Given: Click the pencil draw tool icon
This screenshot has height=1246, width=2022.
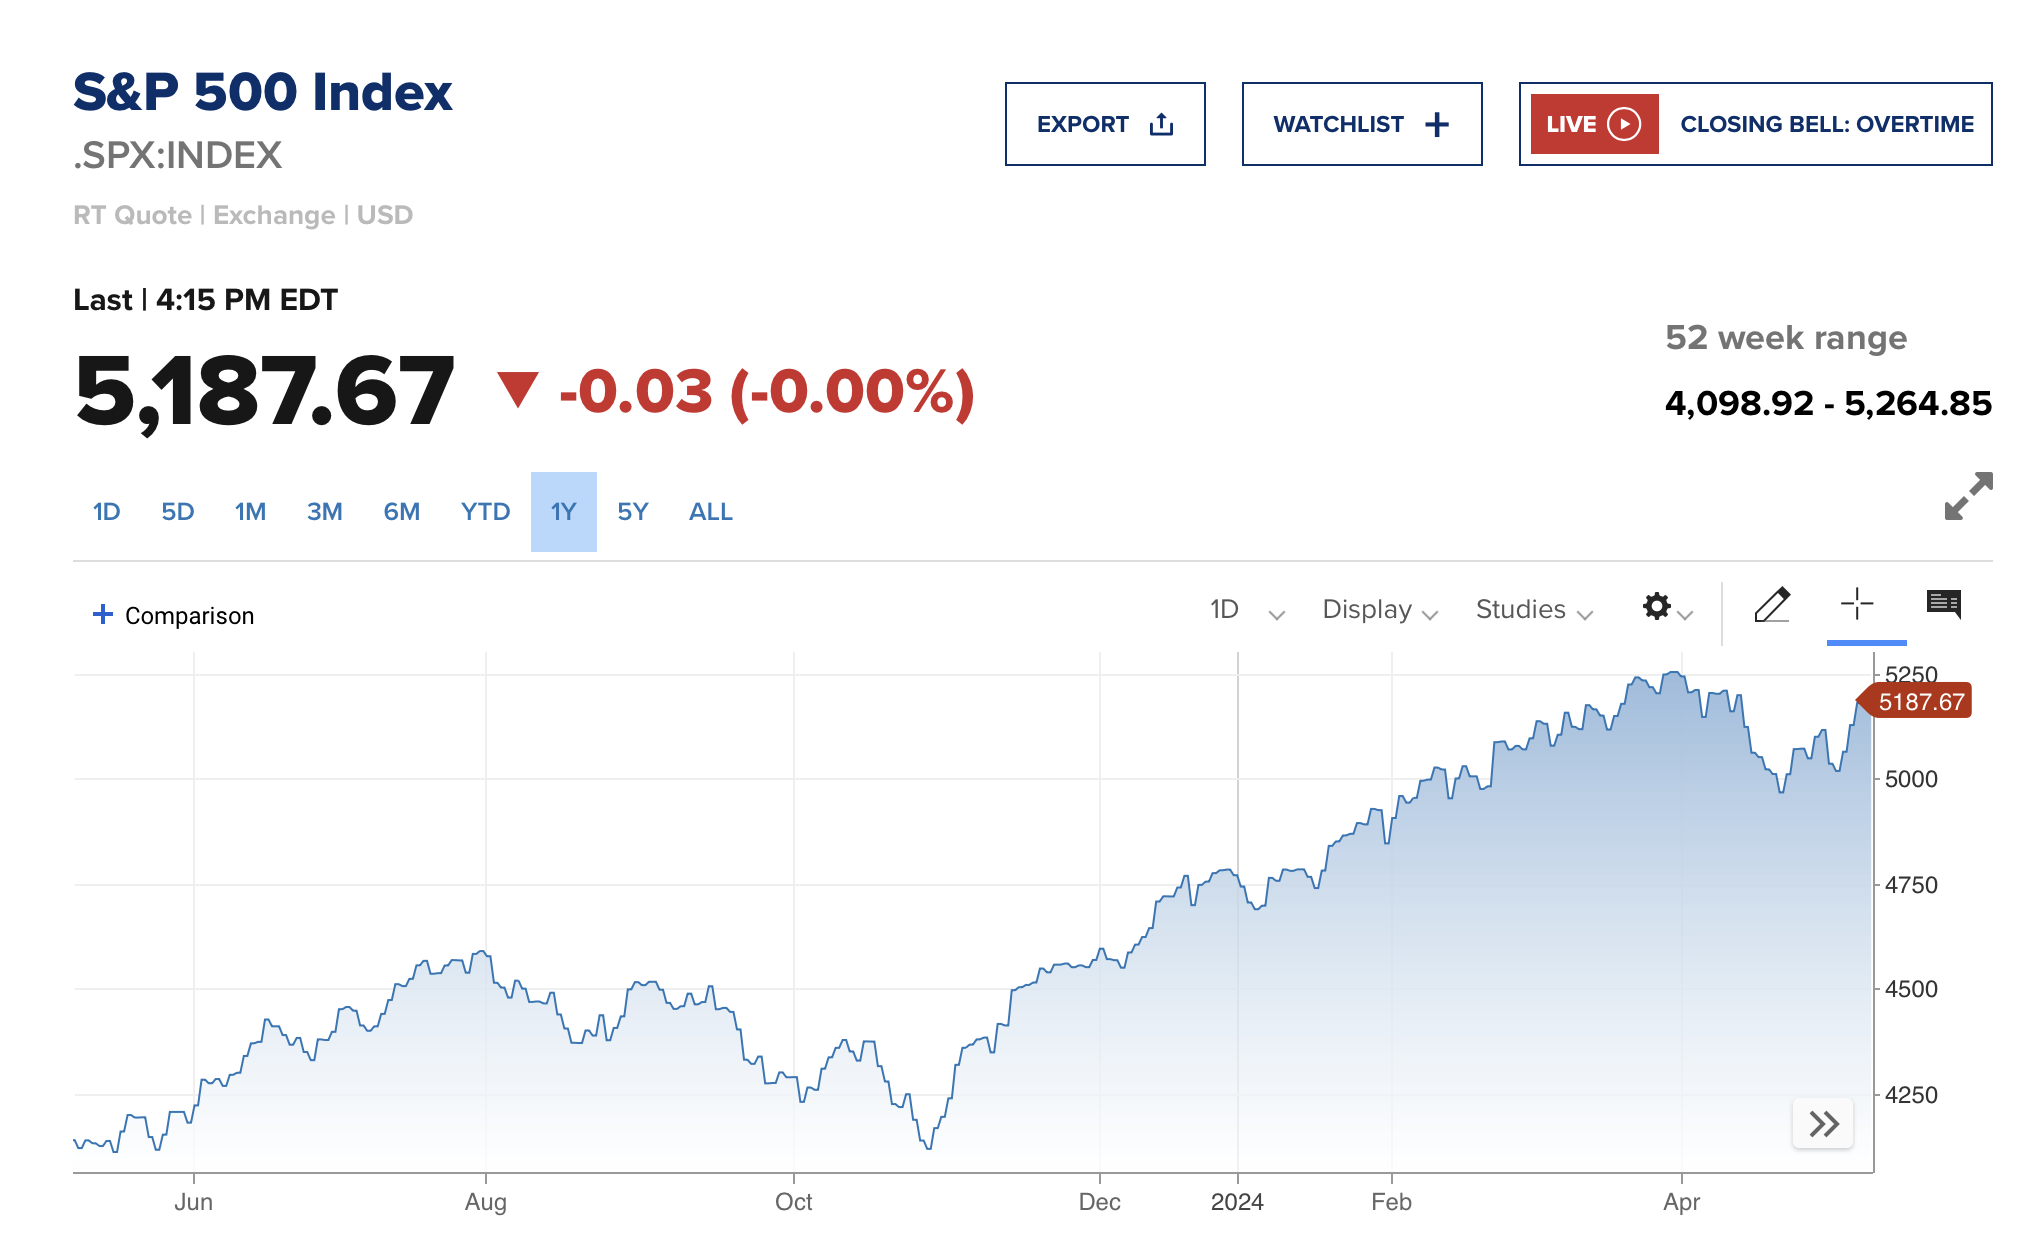Looking at the screenshot, I should click(1771, 606).
